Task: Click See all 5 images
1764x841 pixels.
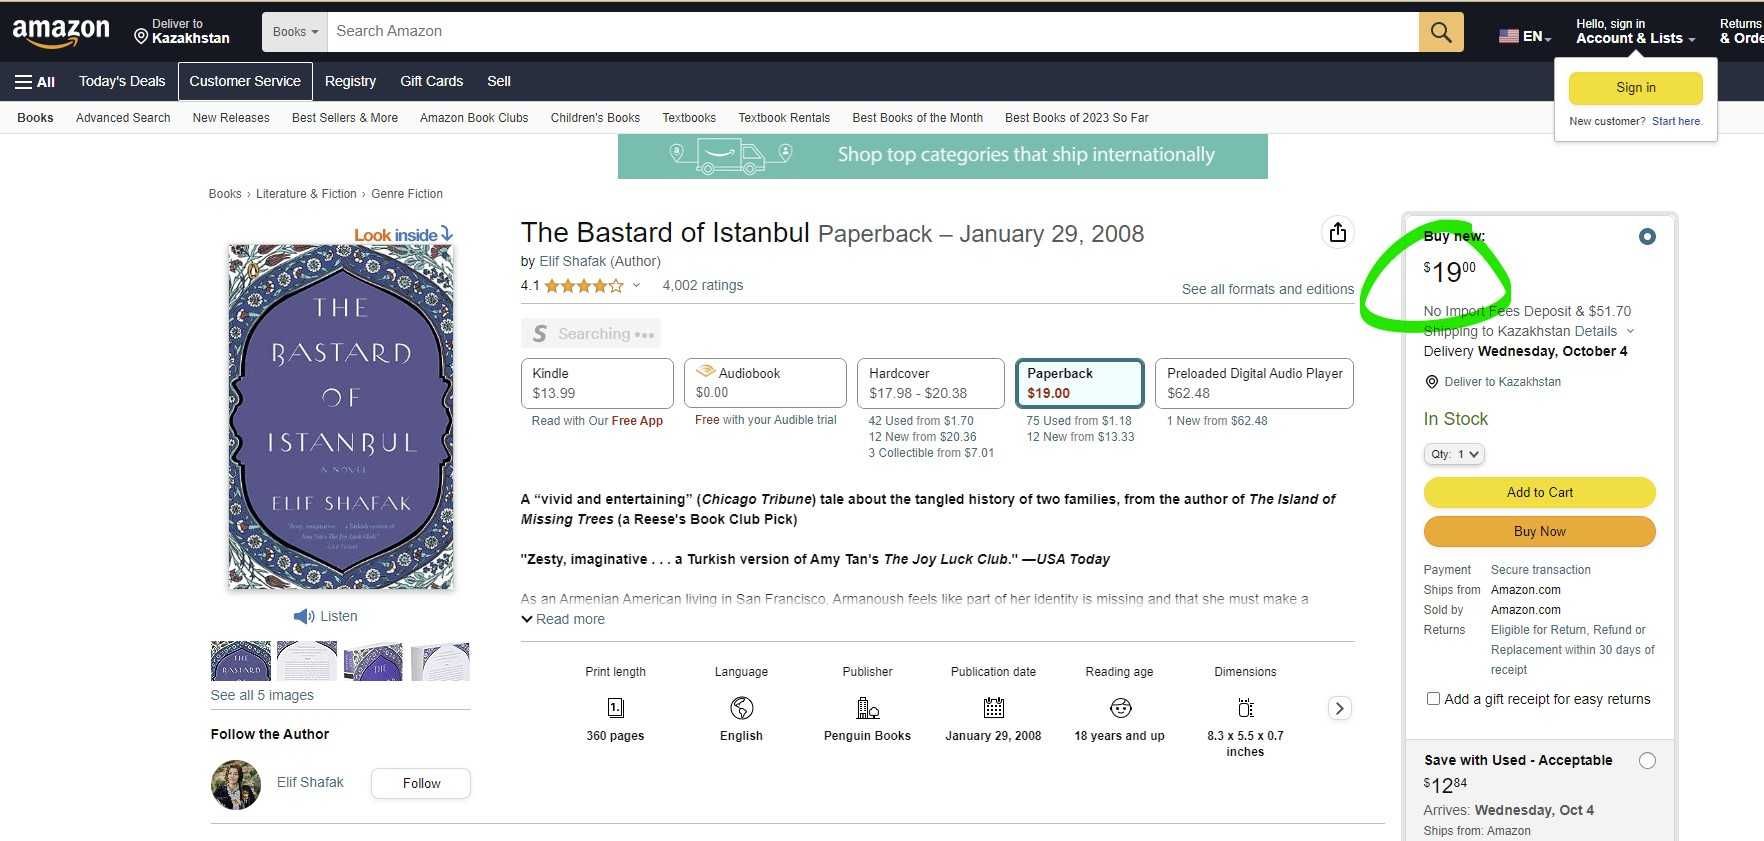Action: coord(262,695)
